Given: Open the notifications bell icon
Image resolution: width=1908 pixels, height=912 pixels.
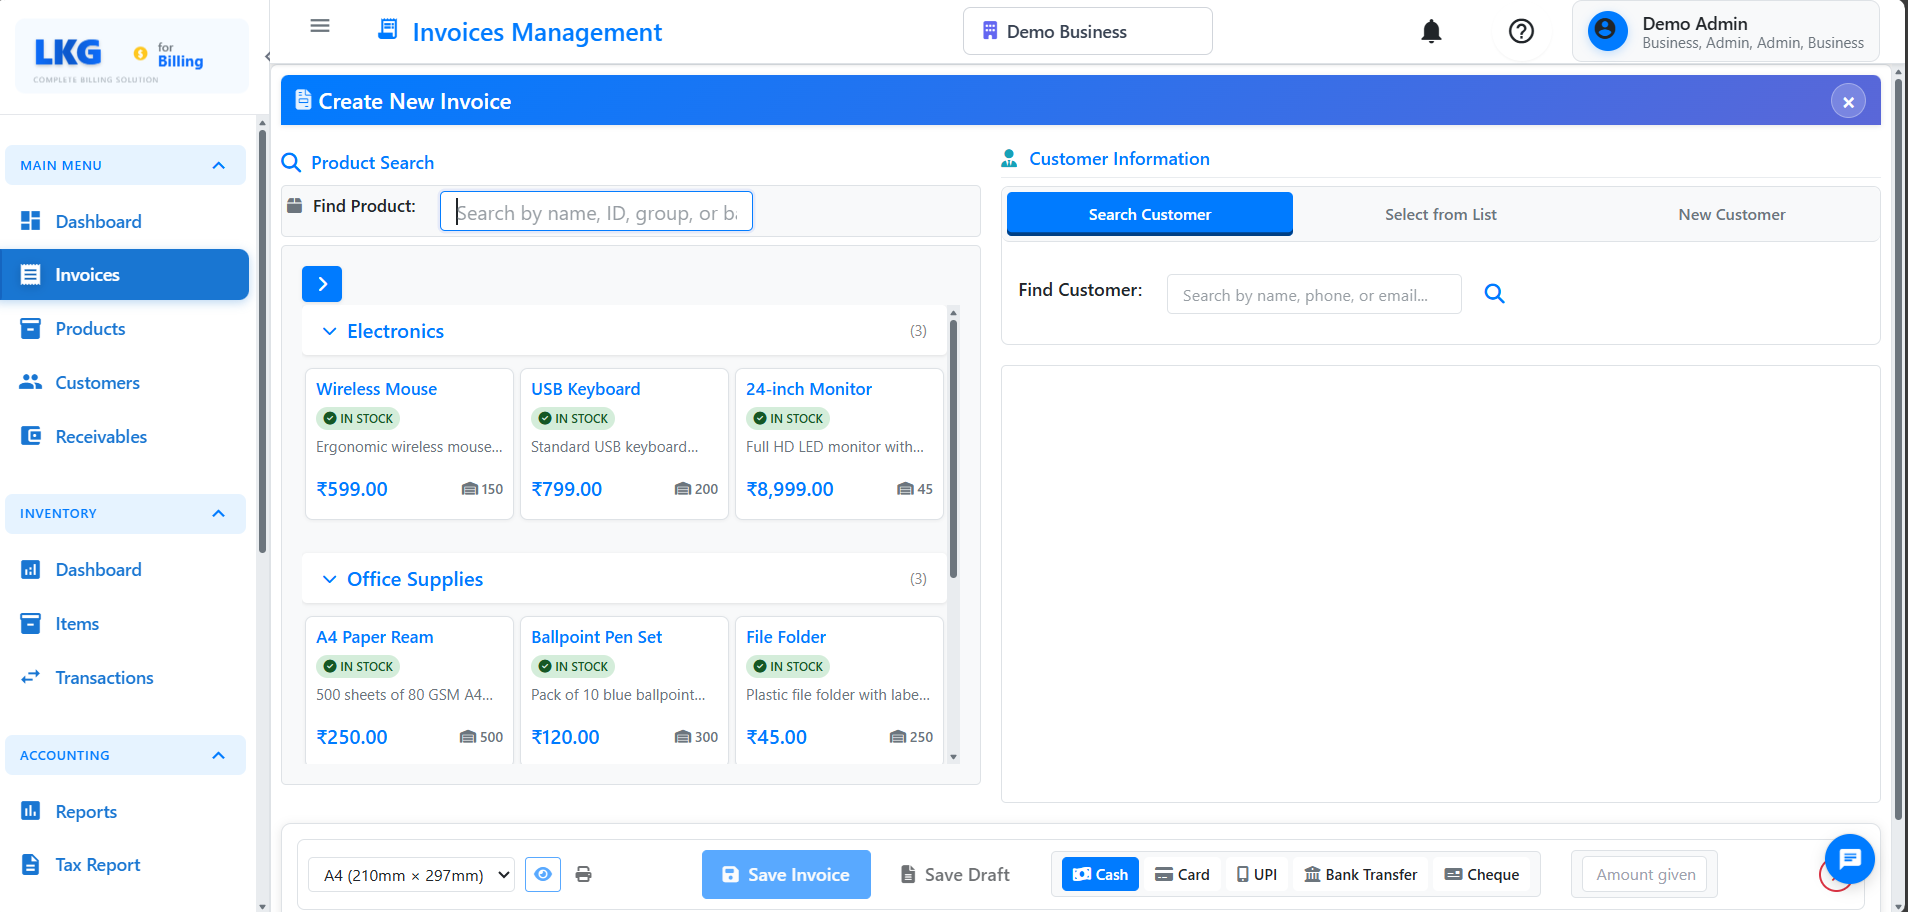Looking at the screenshot, I should pyautogui.click(x=1431, y=31).
